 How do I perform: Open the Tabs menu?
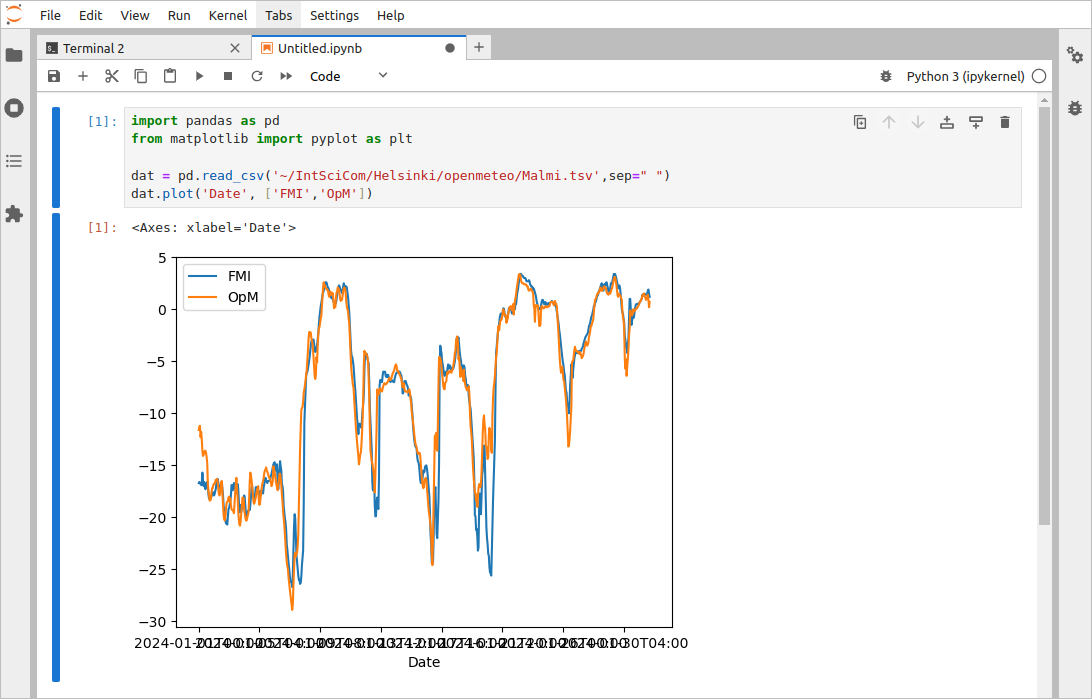click(279, 15)
